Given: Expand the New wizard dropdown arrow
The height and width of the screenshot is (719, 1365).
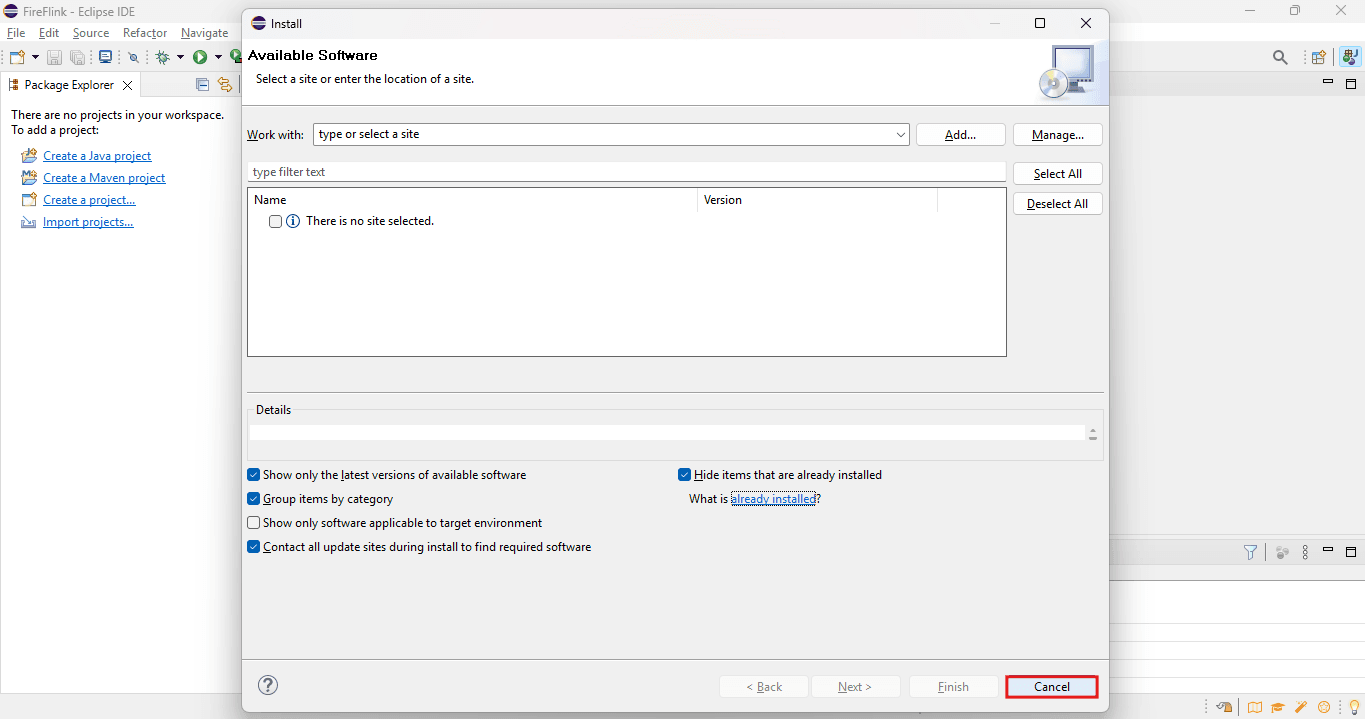Looking at the screenshot, I should tap(35, 58).
